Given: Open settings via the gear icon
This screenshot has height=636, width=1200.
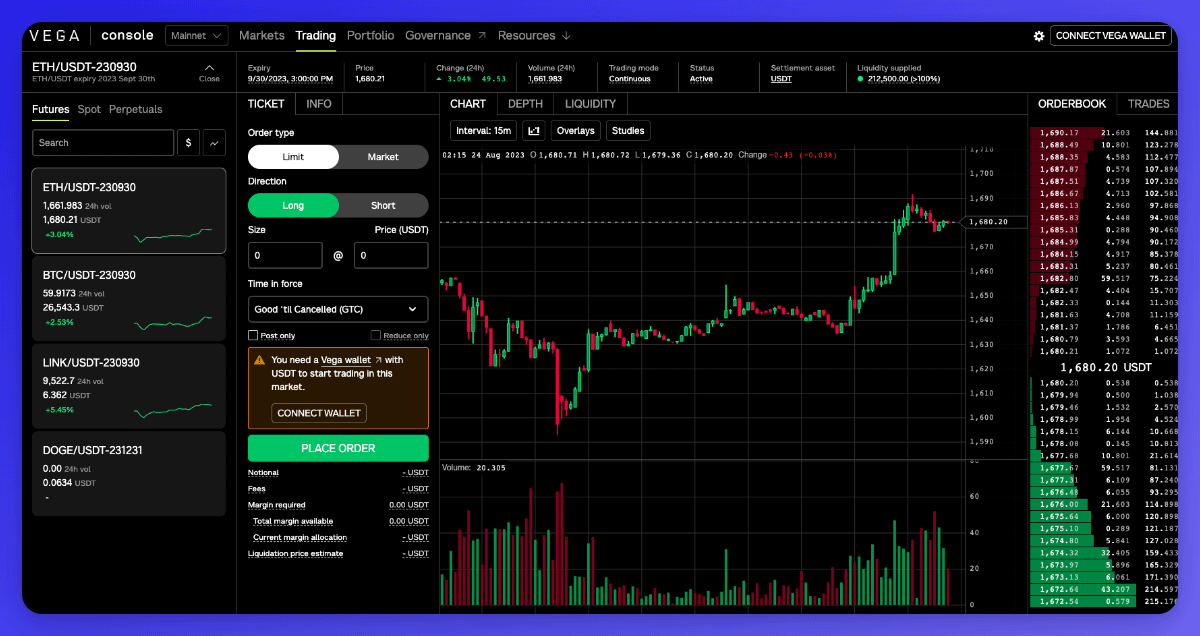Looking at the screenshot, I should (x=1039, y=36).
